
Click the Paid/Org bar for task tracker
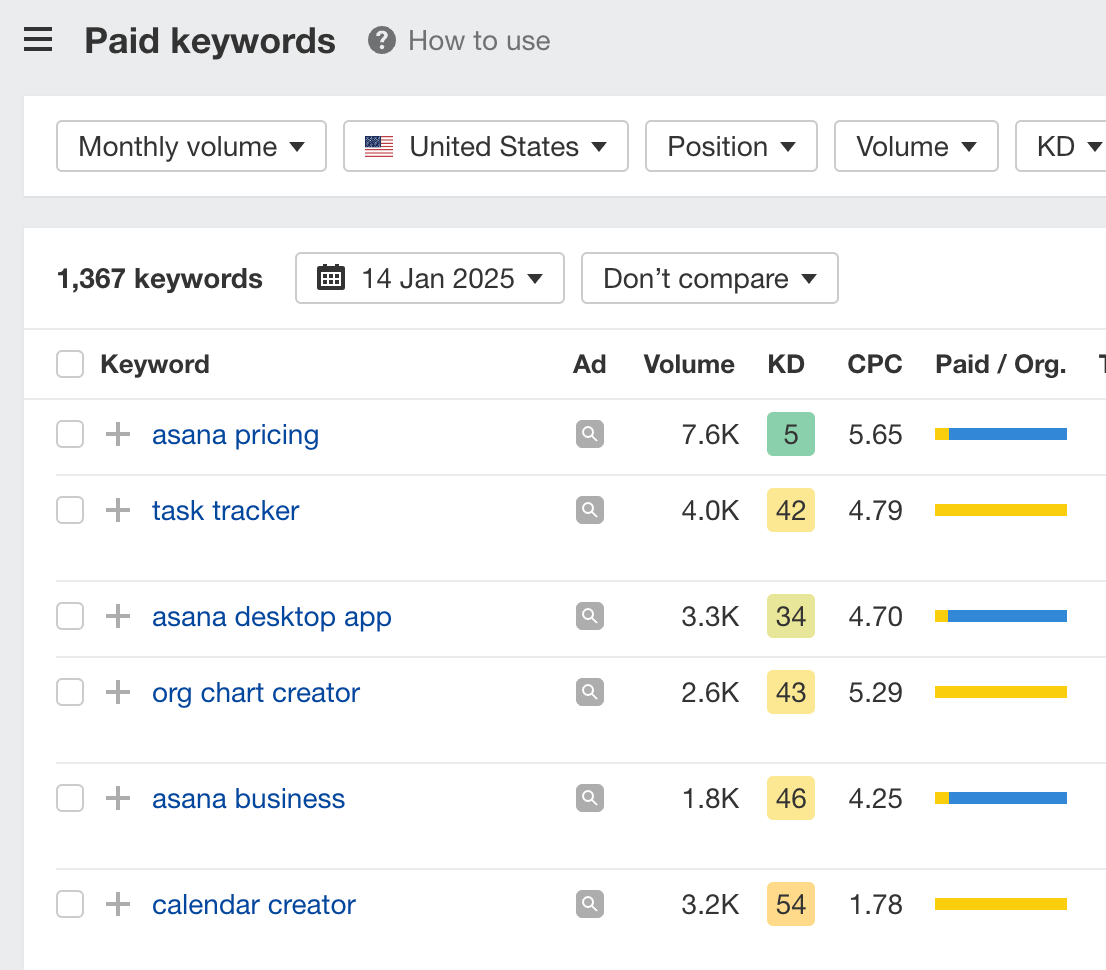1000,509
